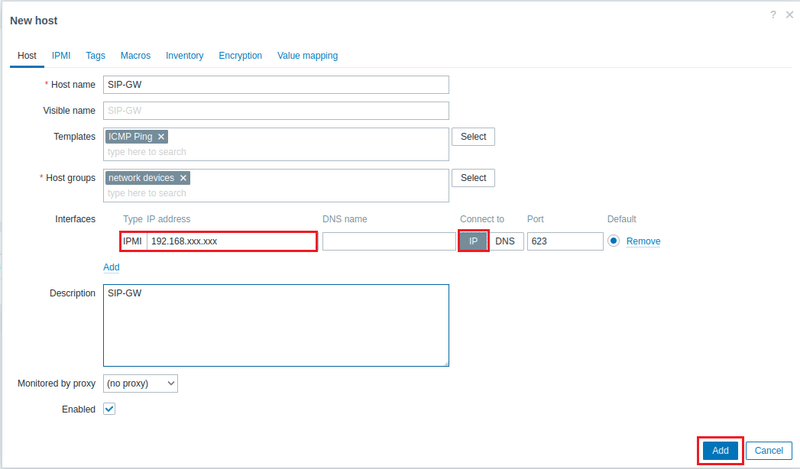Switch to the IPMI tab
The height and width of the screenshot is (469, 800).
point(61,56)
